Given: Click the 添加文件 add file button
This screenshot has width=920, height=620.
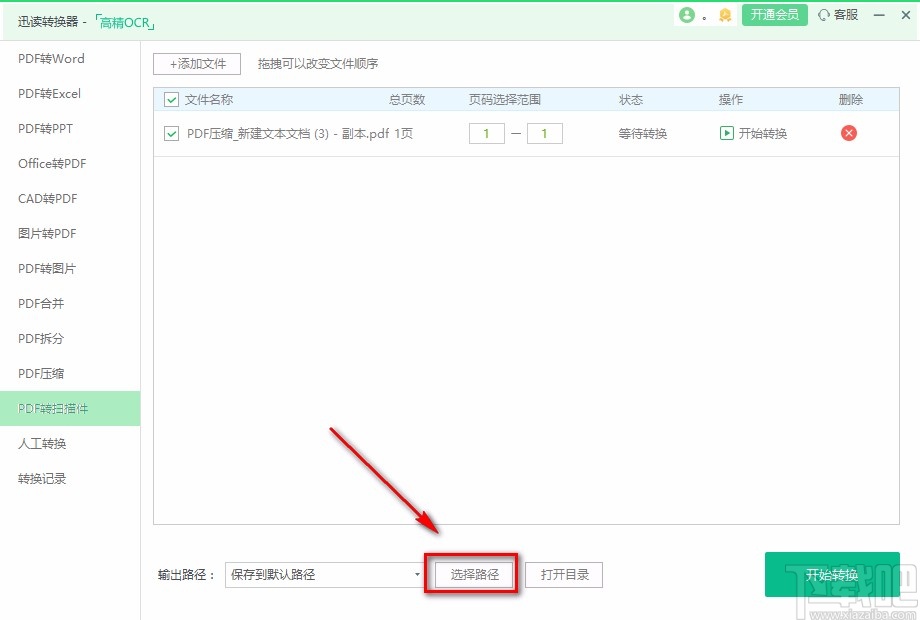Looking at the screenshot, I should (196, 63).
